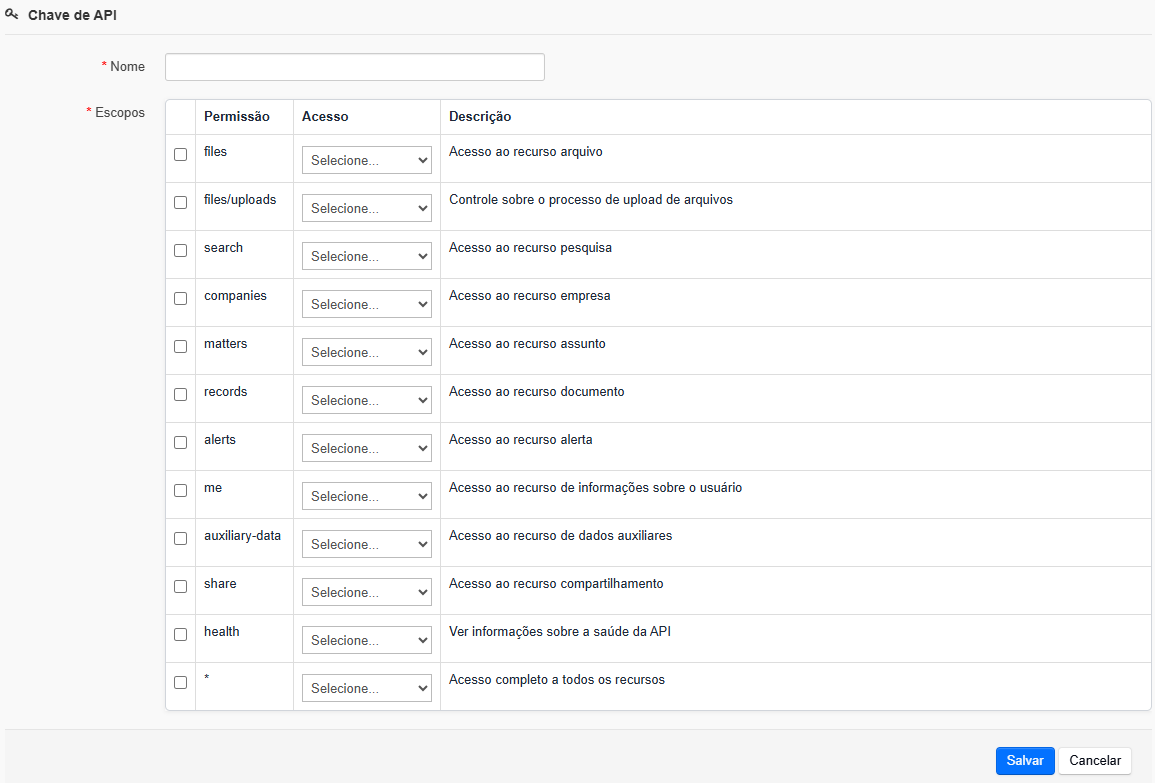Click 'Acesso completo a todos os recursos'
This screenshot has height=783, width=1155.
point(557,680)
